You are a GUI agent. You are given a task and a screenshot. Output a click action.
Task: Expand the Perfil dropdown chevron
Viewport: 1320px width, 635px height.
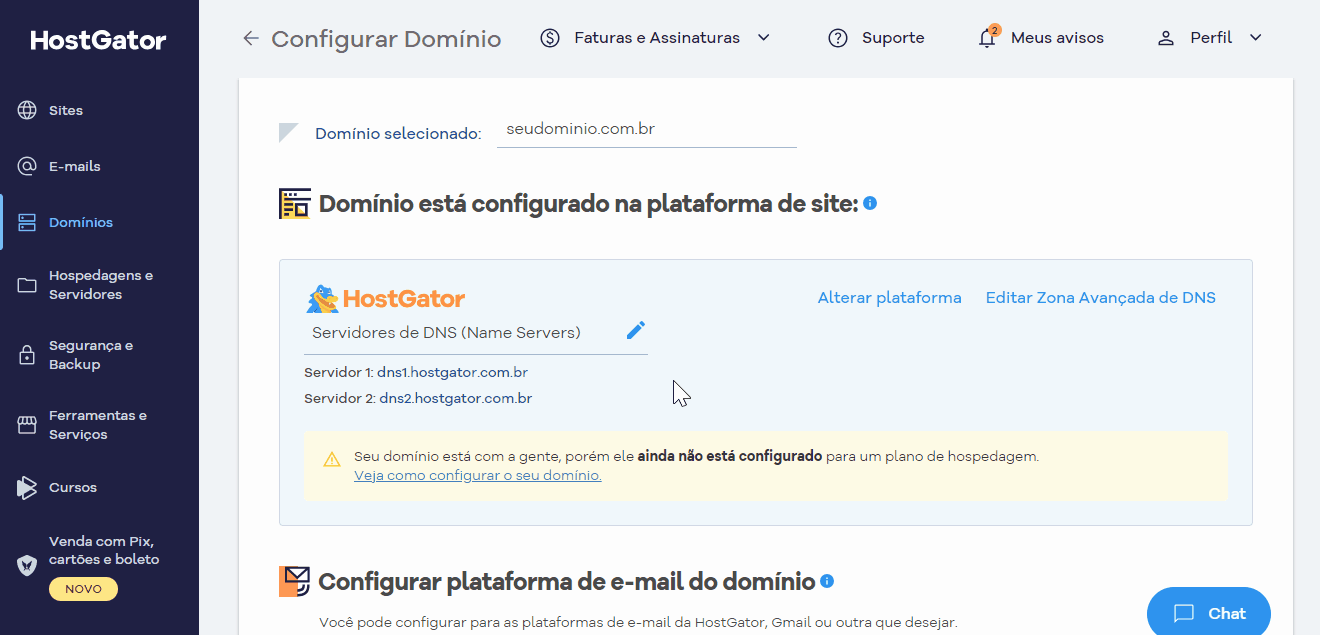pos(1256,38)
